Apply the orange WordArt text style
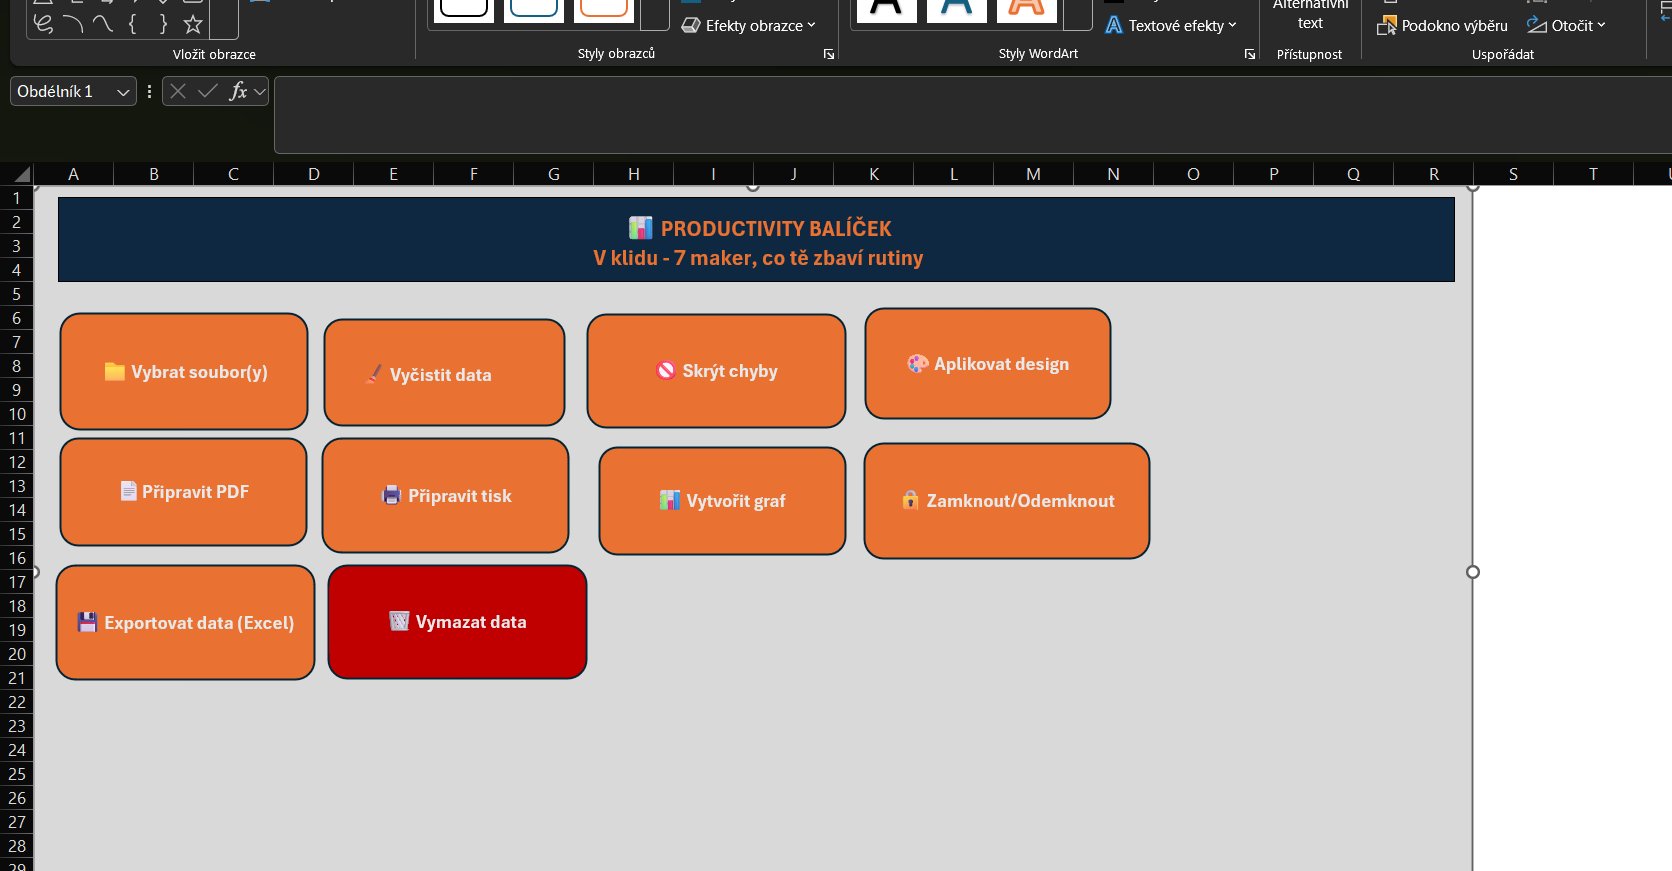The width and height of the screenshot is (1672, 871). point(1026,10)
